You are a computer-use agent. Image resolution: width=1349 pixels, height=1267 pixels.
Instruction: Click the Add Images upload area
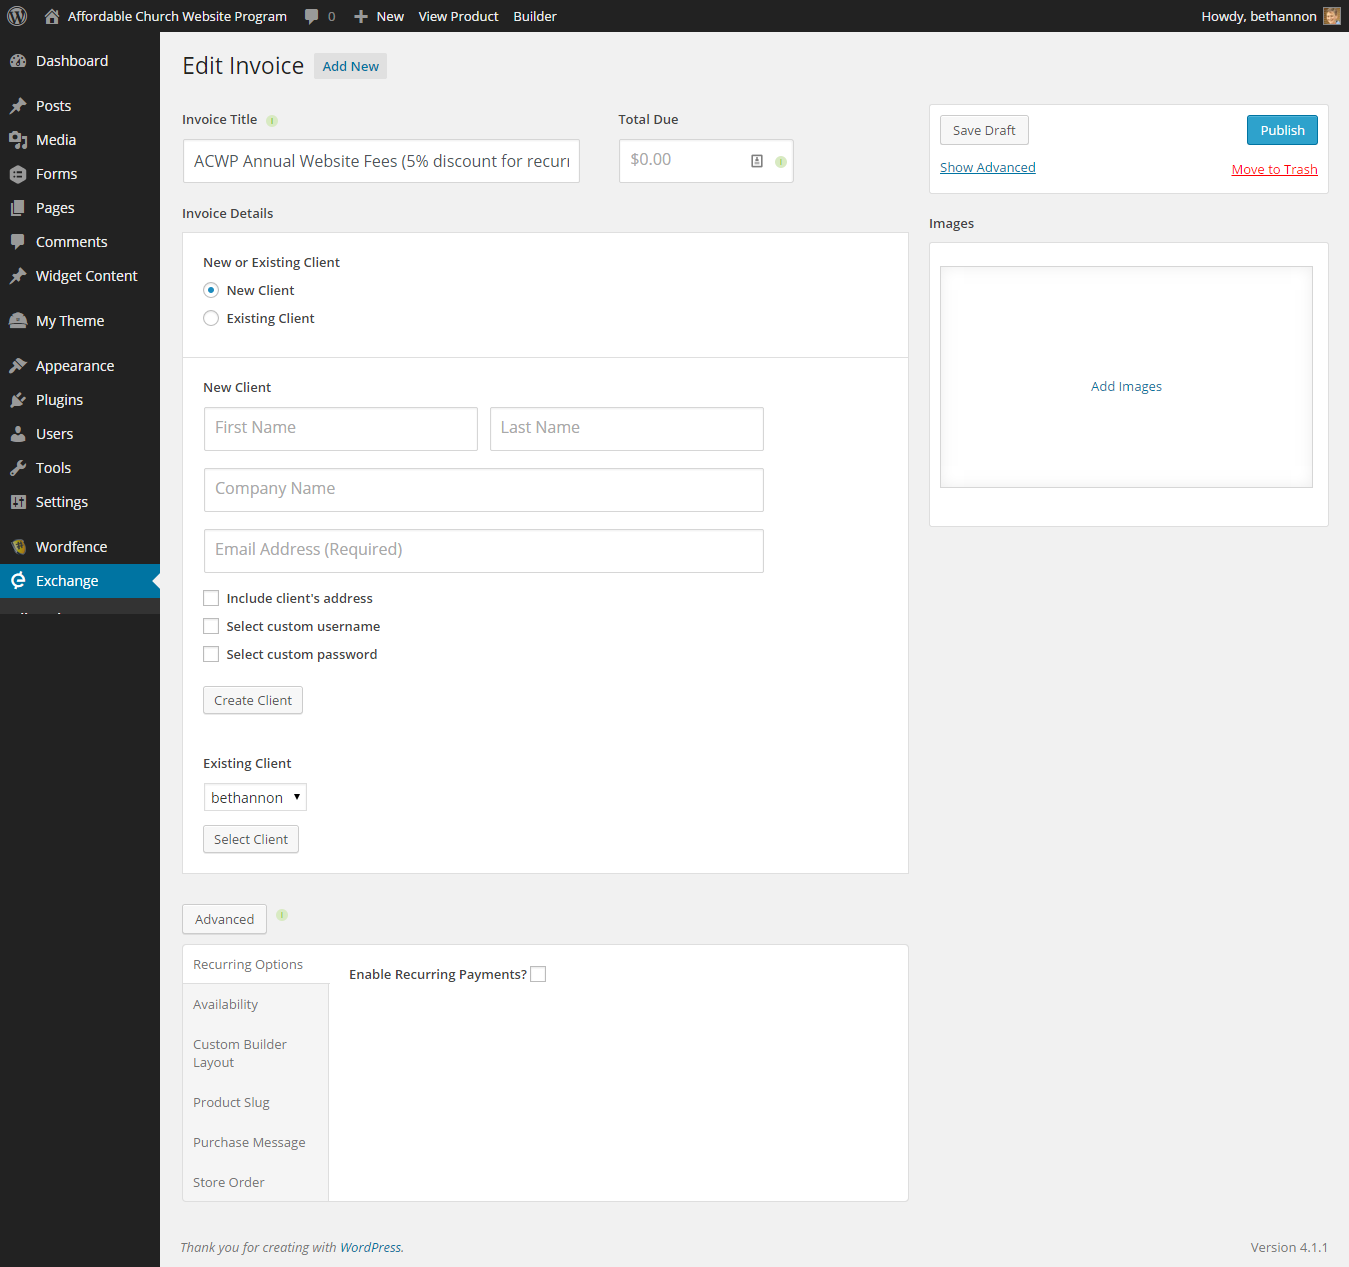pyautogui.click(x=1126, y=377)
